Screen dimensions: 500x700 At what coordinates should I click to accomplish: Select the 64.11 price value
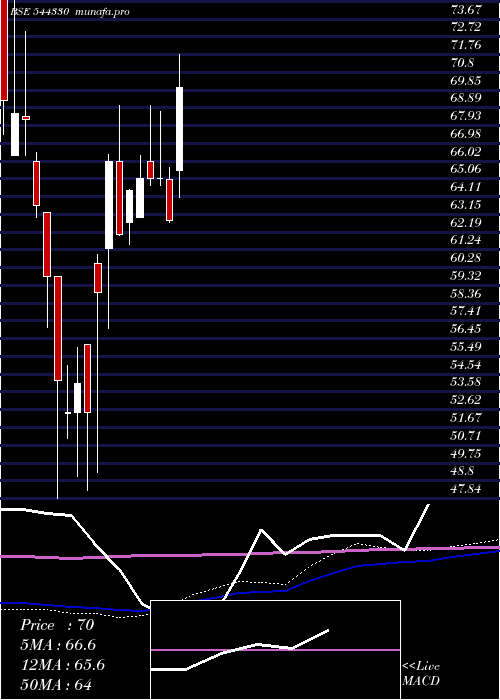466,187
